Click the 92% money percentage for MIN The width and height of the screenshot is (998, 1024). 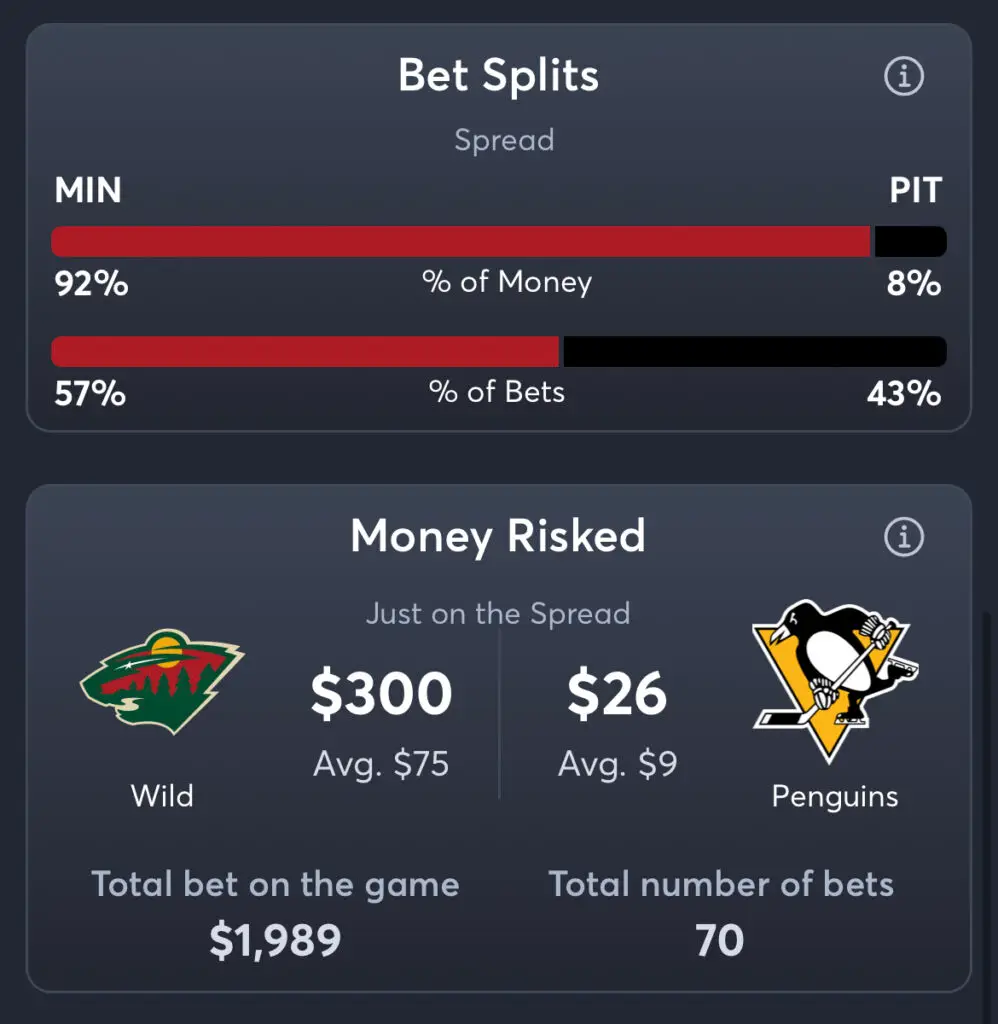pyautogui.click(x=91, y=283)
